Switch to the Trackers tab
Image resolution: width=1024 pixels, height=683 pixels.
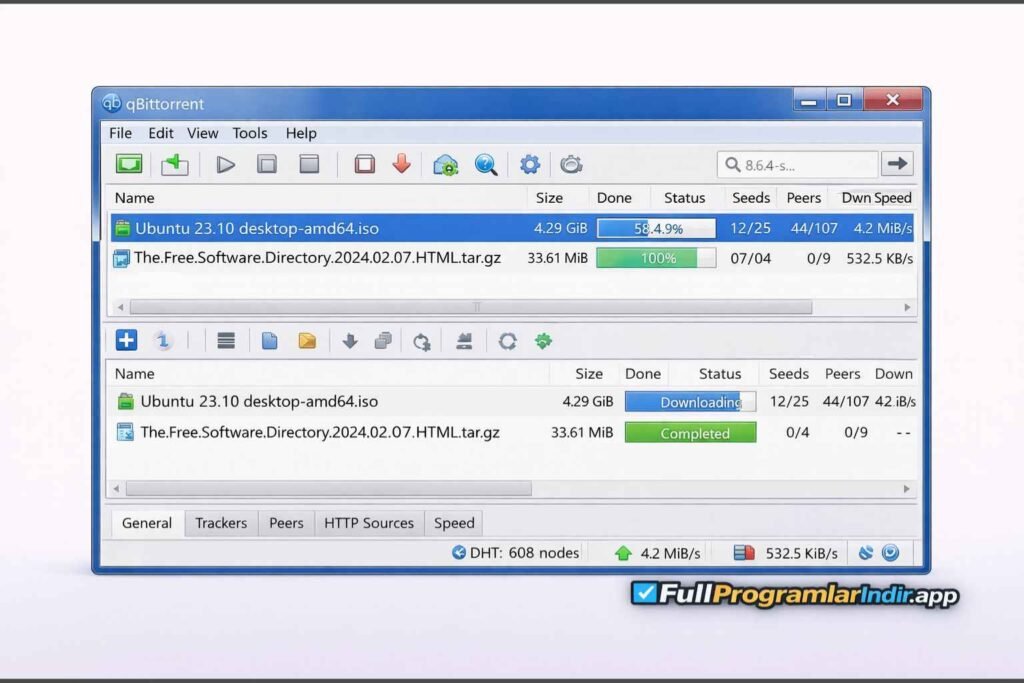pos(220,522)
